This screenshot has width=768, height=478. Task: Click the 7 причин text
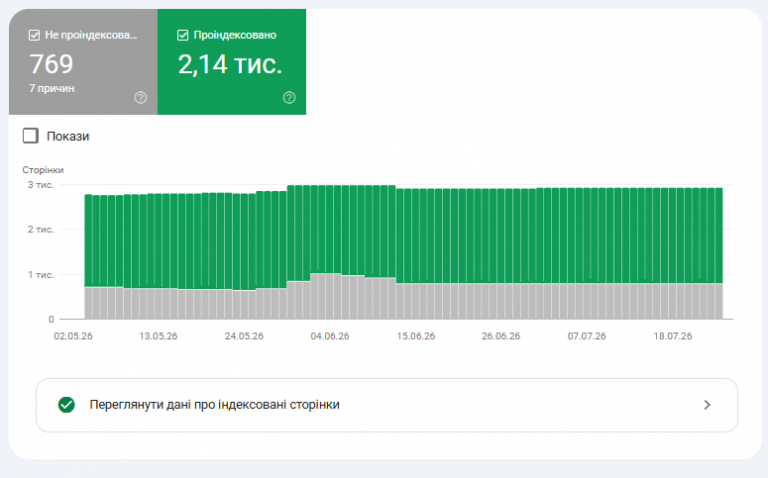52,89
